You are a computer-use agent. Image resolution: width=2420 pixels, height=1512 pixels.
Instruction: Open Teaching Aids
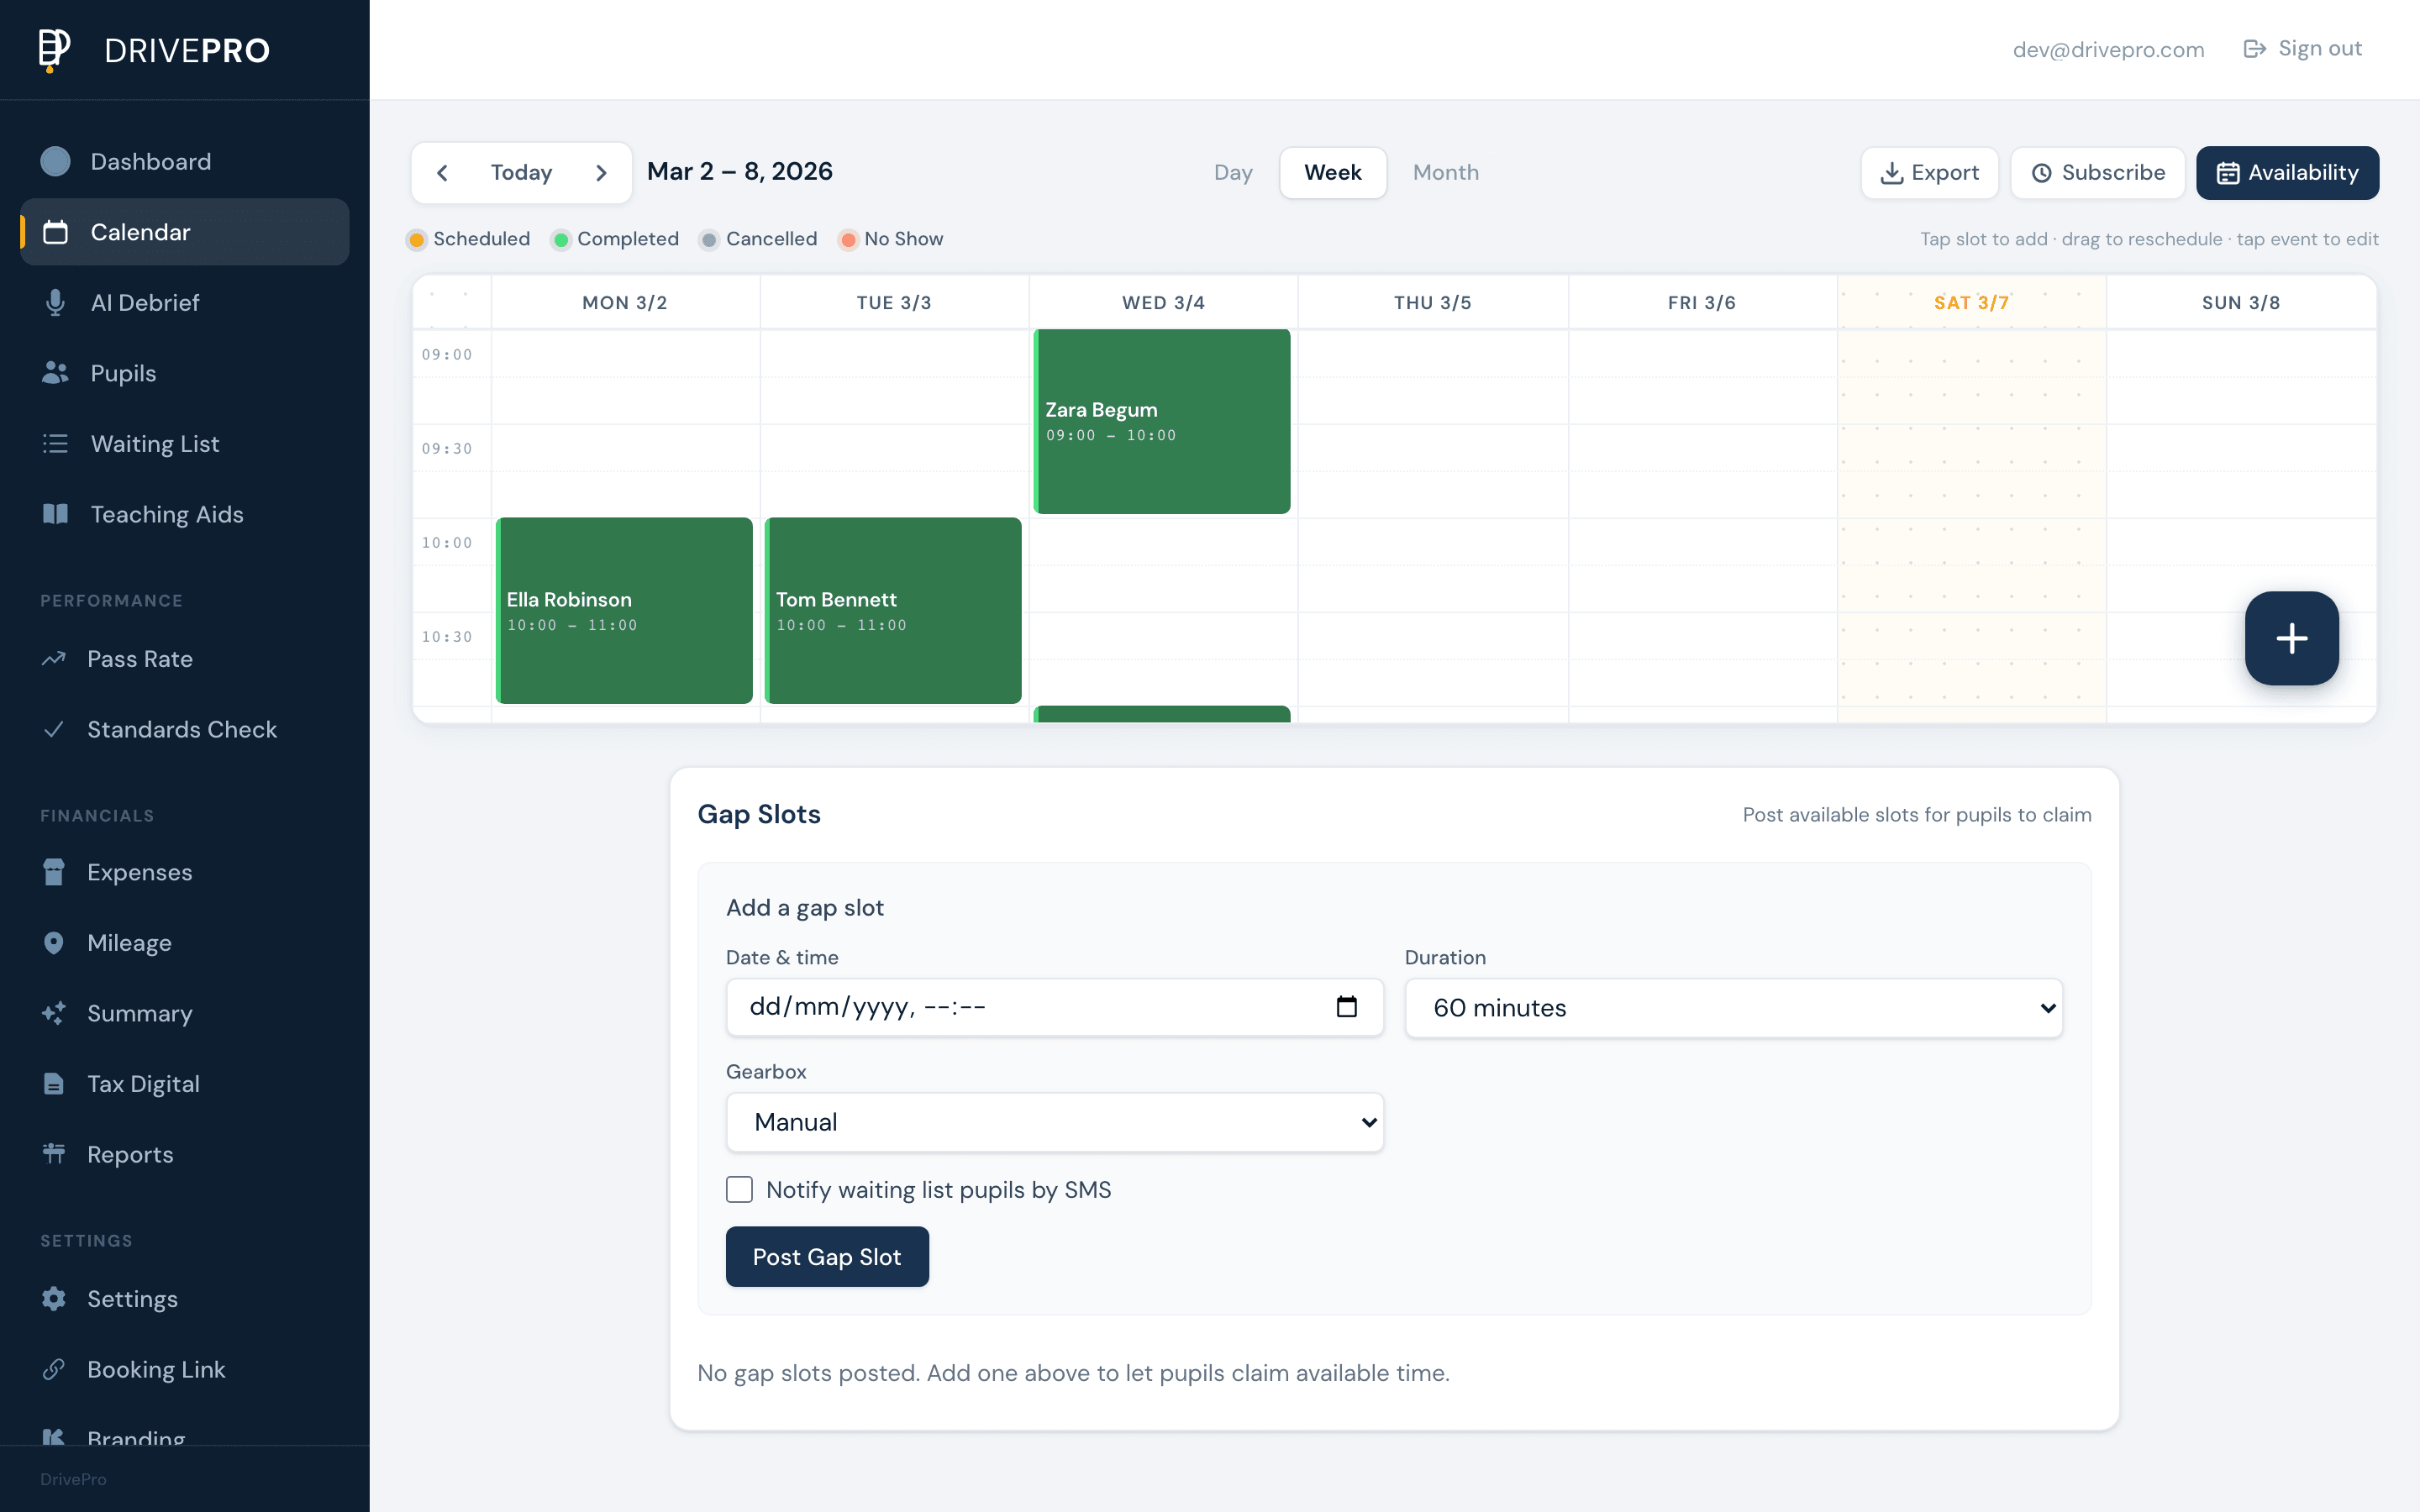tap(166, 514)
